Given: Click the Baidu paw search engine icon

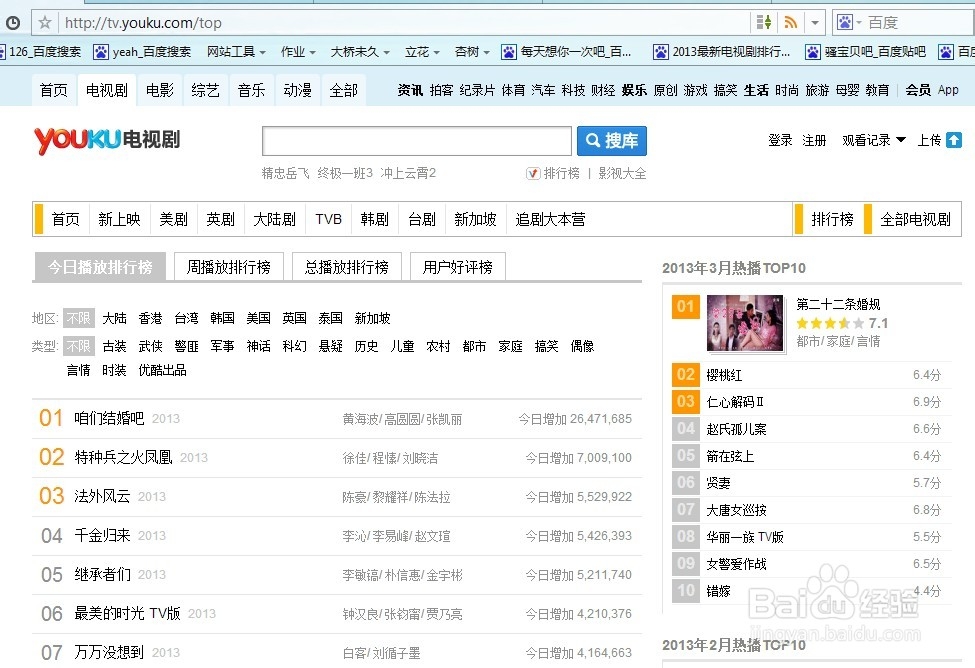Looking at the screenshot, I should [x=844, y=23].
